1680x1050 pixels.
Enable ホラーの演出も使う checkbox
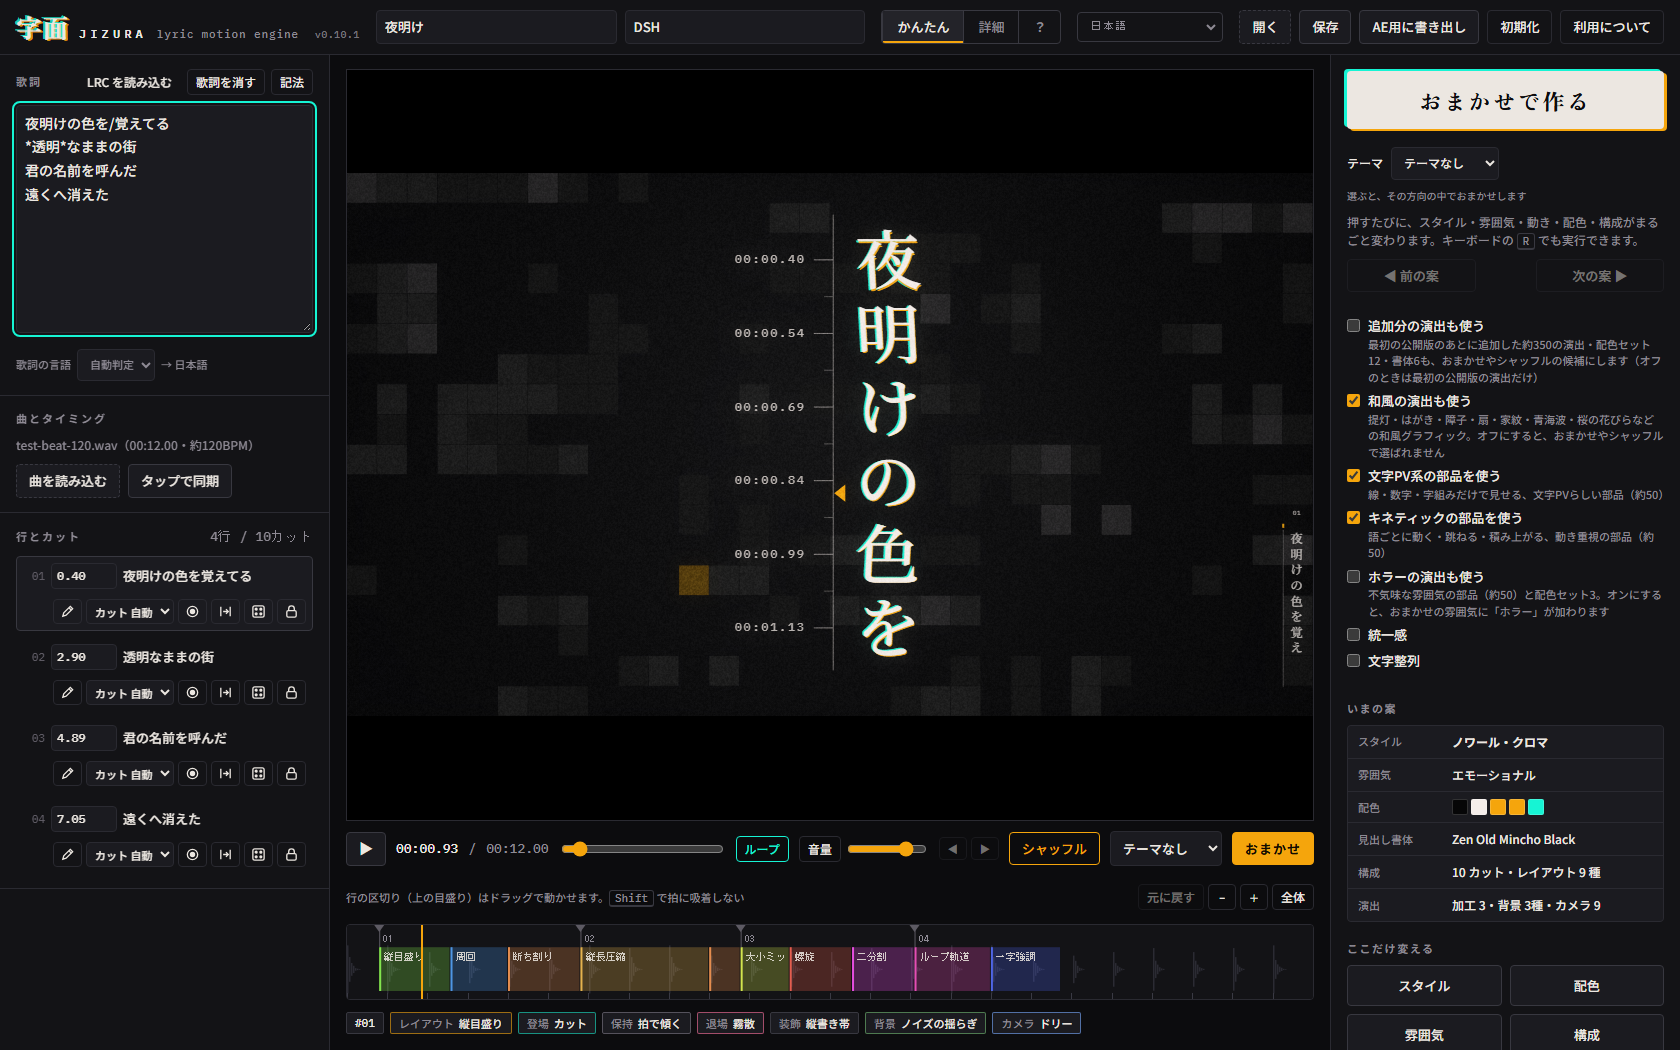1354,577
